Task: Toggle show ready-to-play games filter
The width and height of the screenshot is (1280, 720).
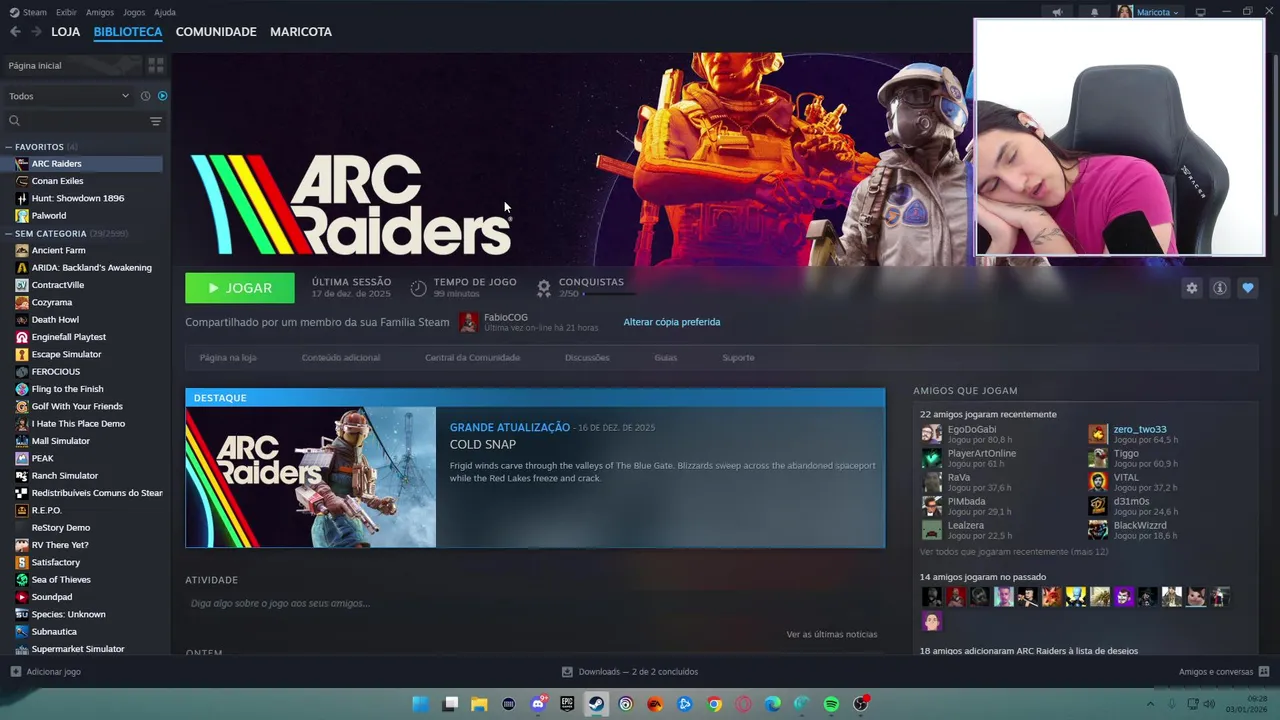Action: tap(162, 96)
